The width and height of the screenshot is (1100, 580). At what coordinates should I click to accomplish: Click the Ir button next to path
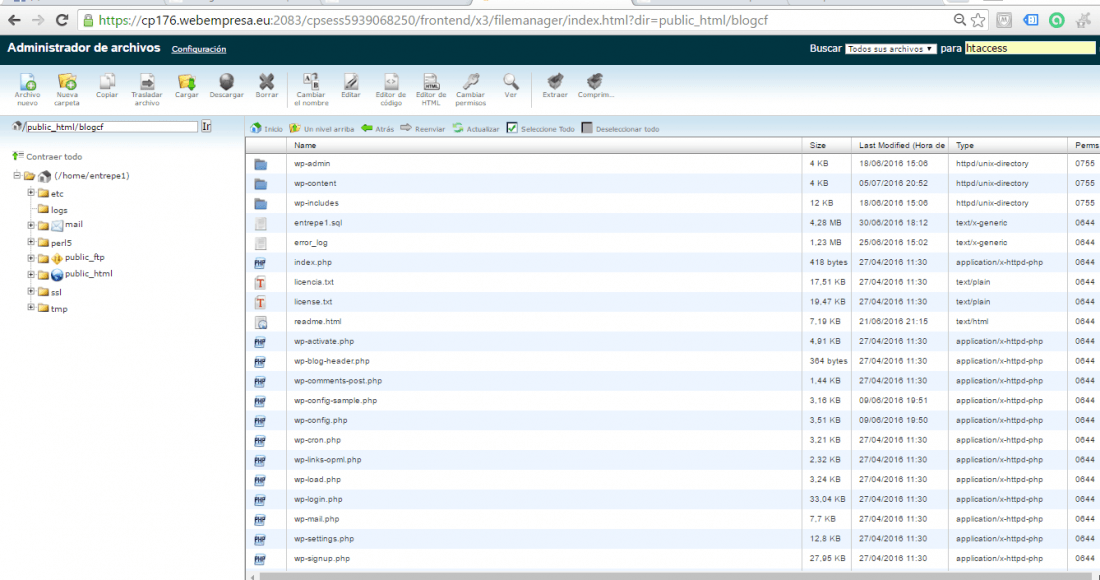(206, 126)
